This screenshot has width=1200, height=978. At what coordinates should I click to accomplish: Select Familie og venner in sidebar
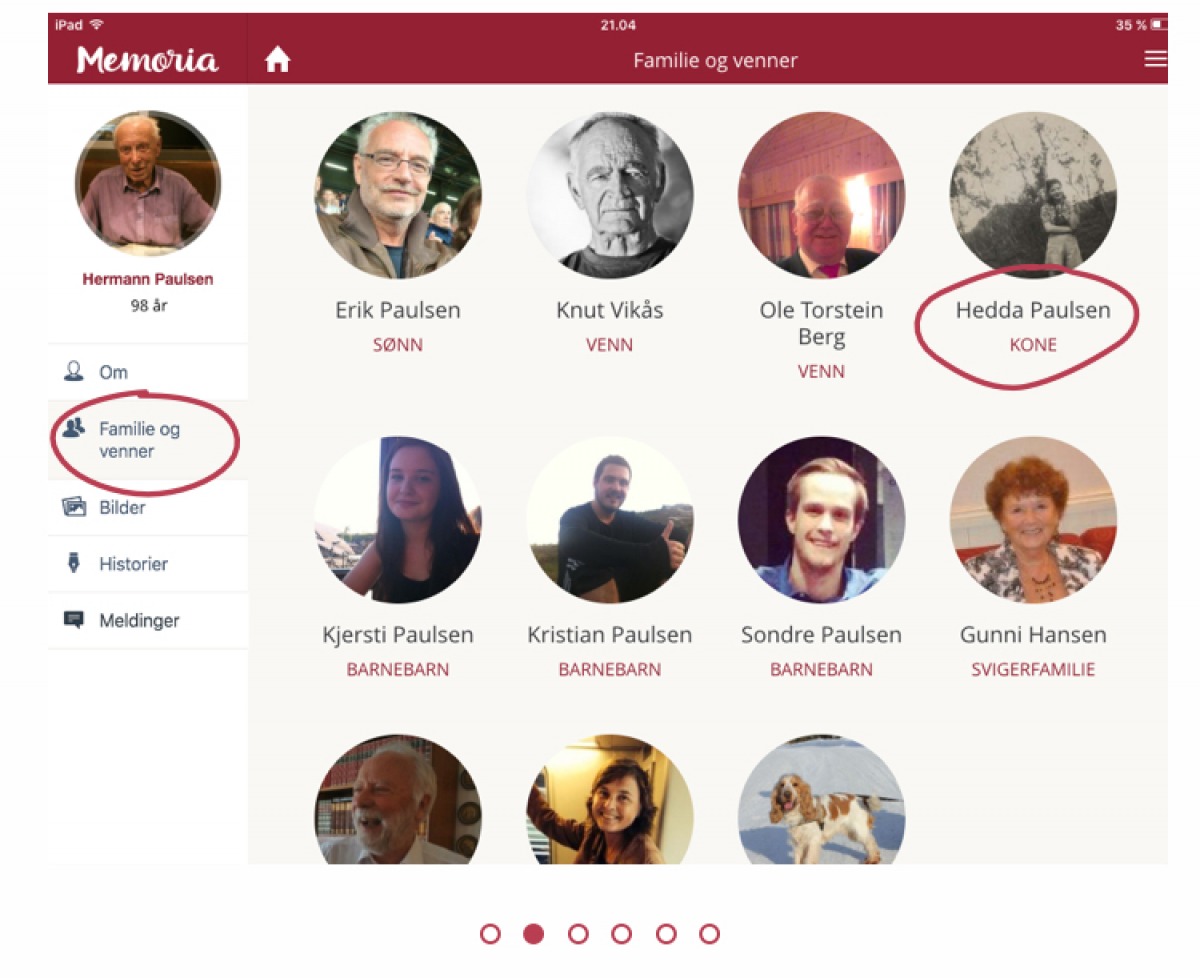[x=148, y=440]
